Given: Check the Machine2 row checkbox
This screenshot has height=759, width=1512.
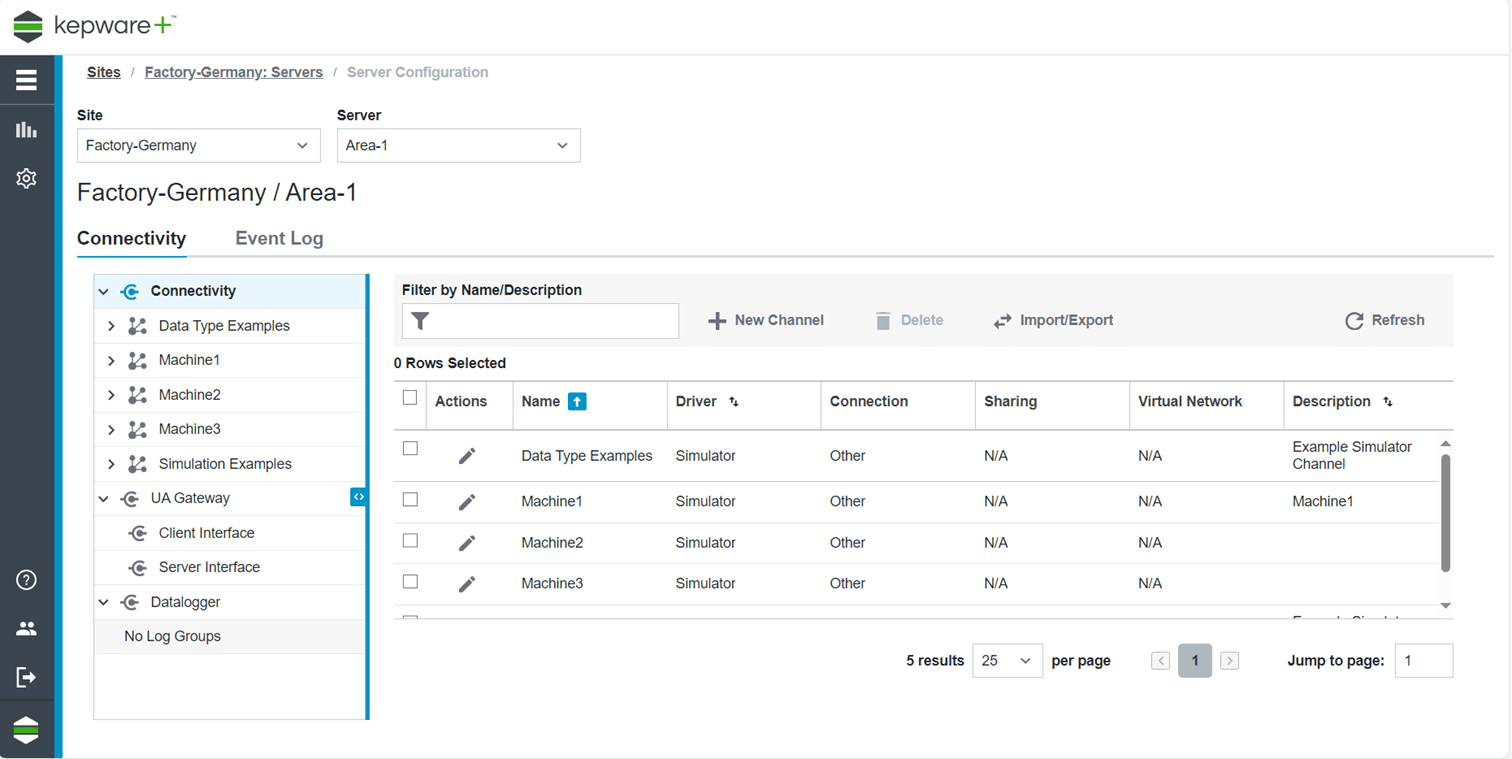Looking at the screenshot, I should [410, 540].
